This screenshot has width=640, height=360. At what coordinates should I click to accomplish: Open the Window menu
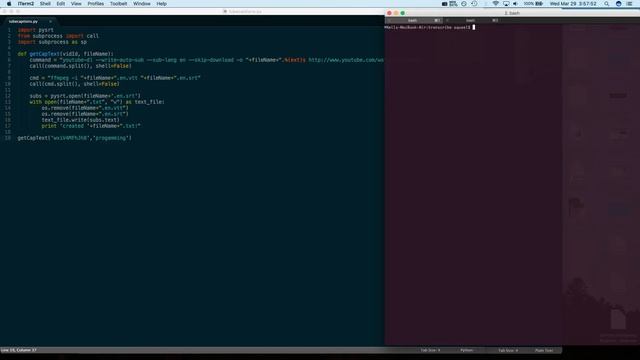[142, 4]
